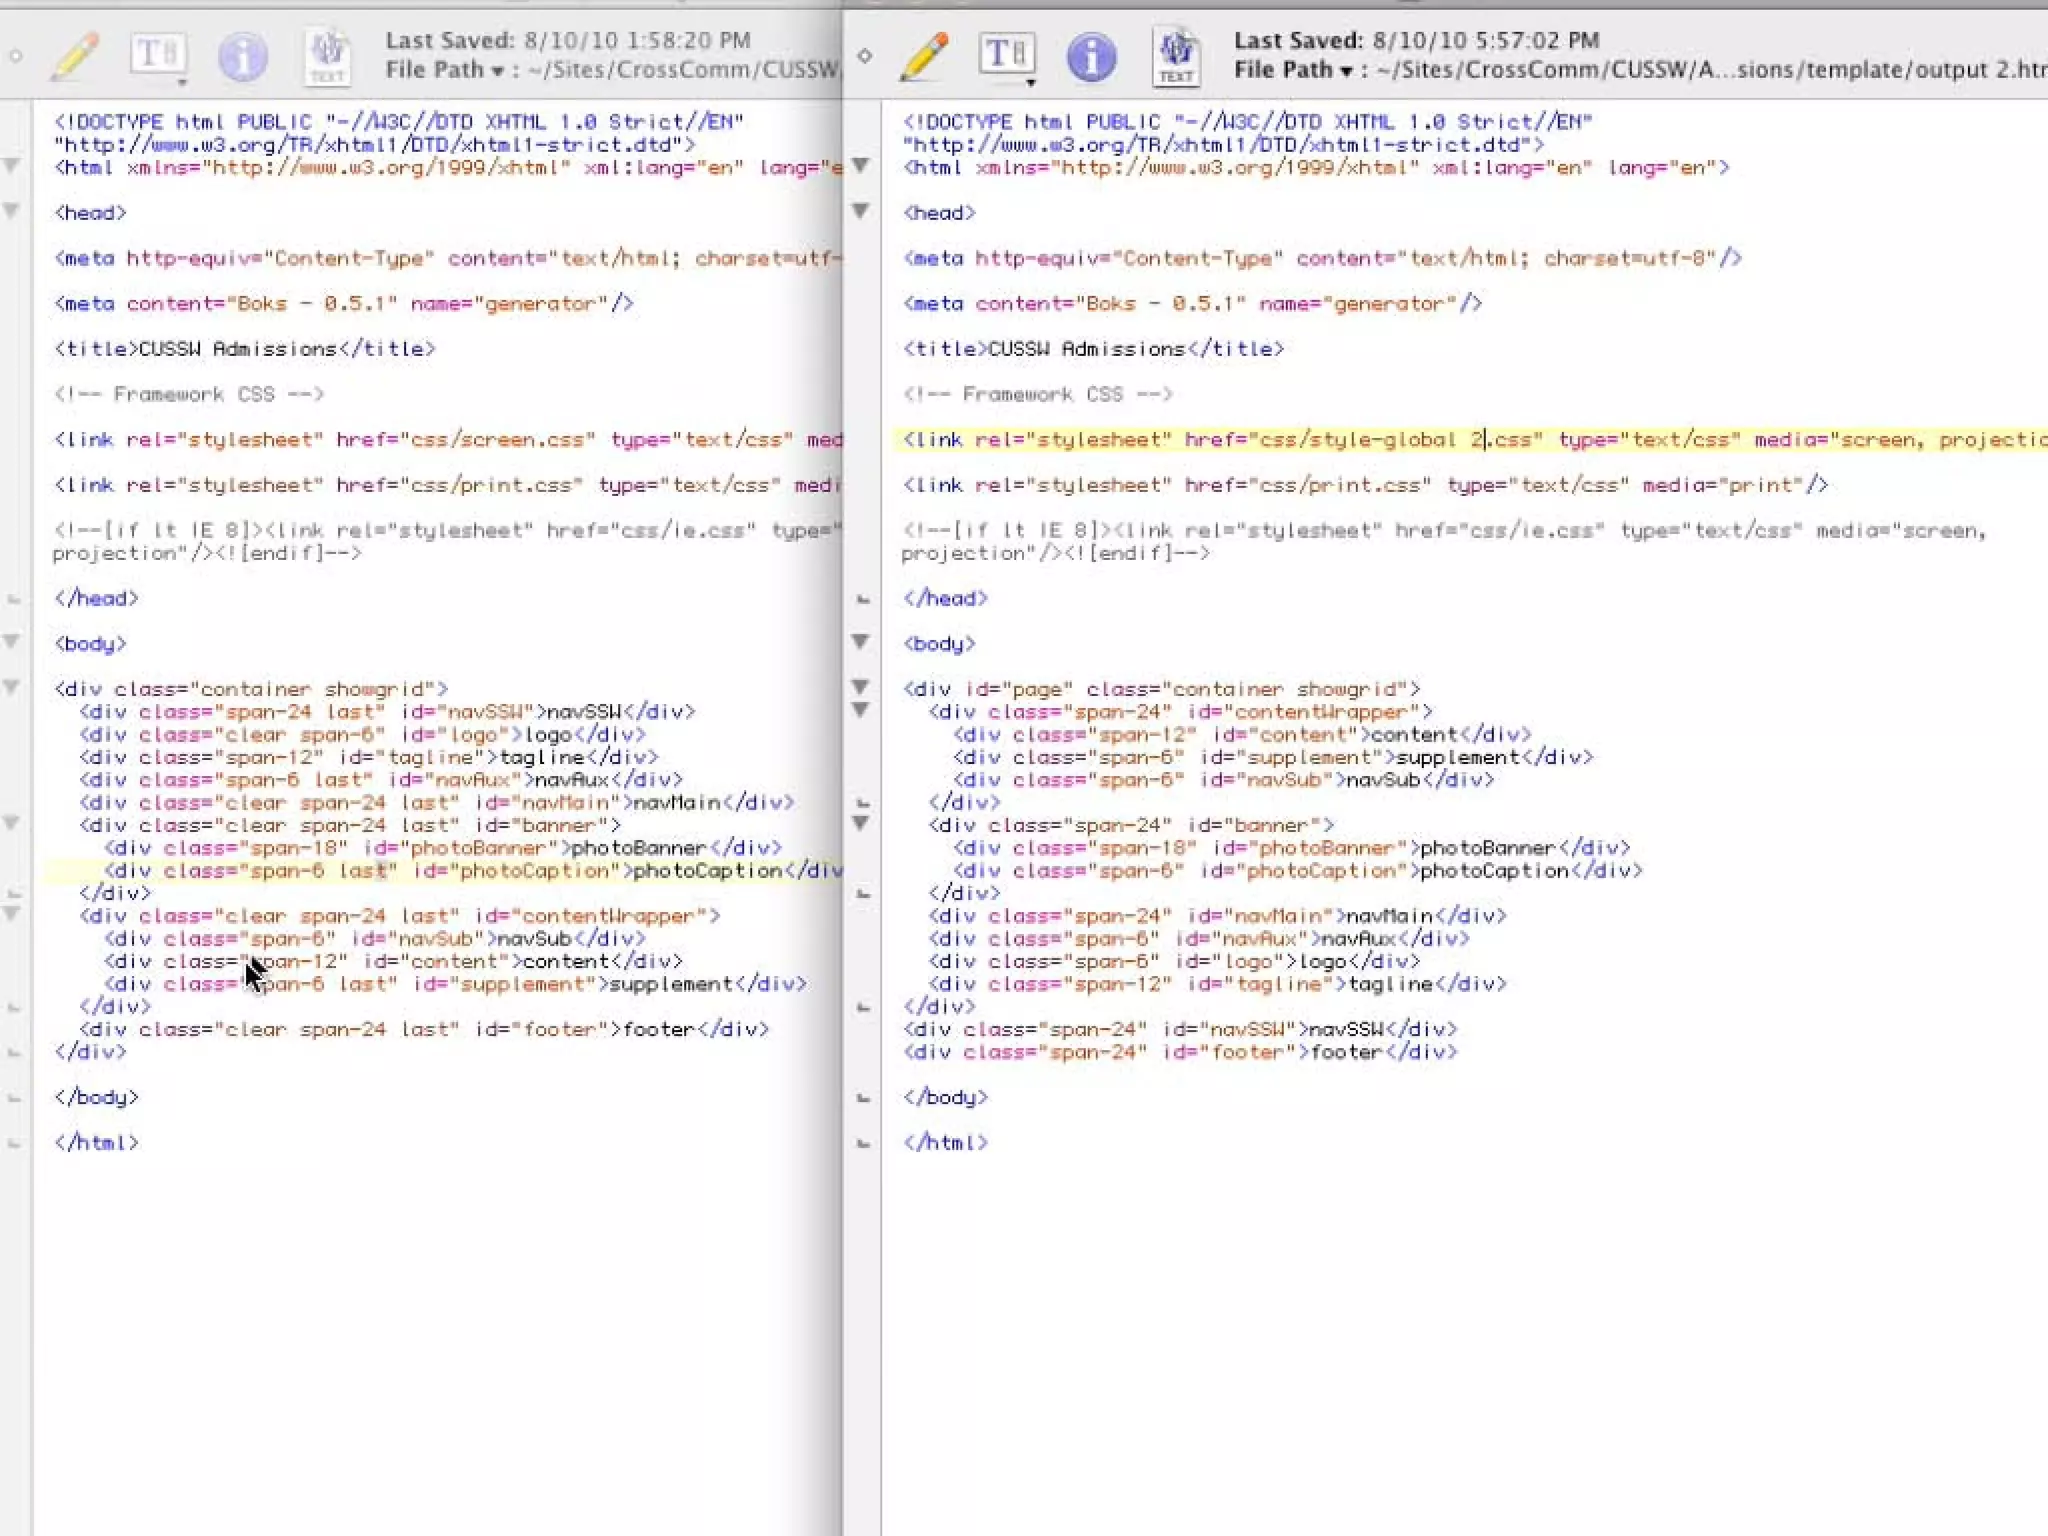This screenshot has width=2048, height=1536.
Task: Click the pencil icon in left window toolbar
Action: 75,56
